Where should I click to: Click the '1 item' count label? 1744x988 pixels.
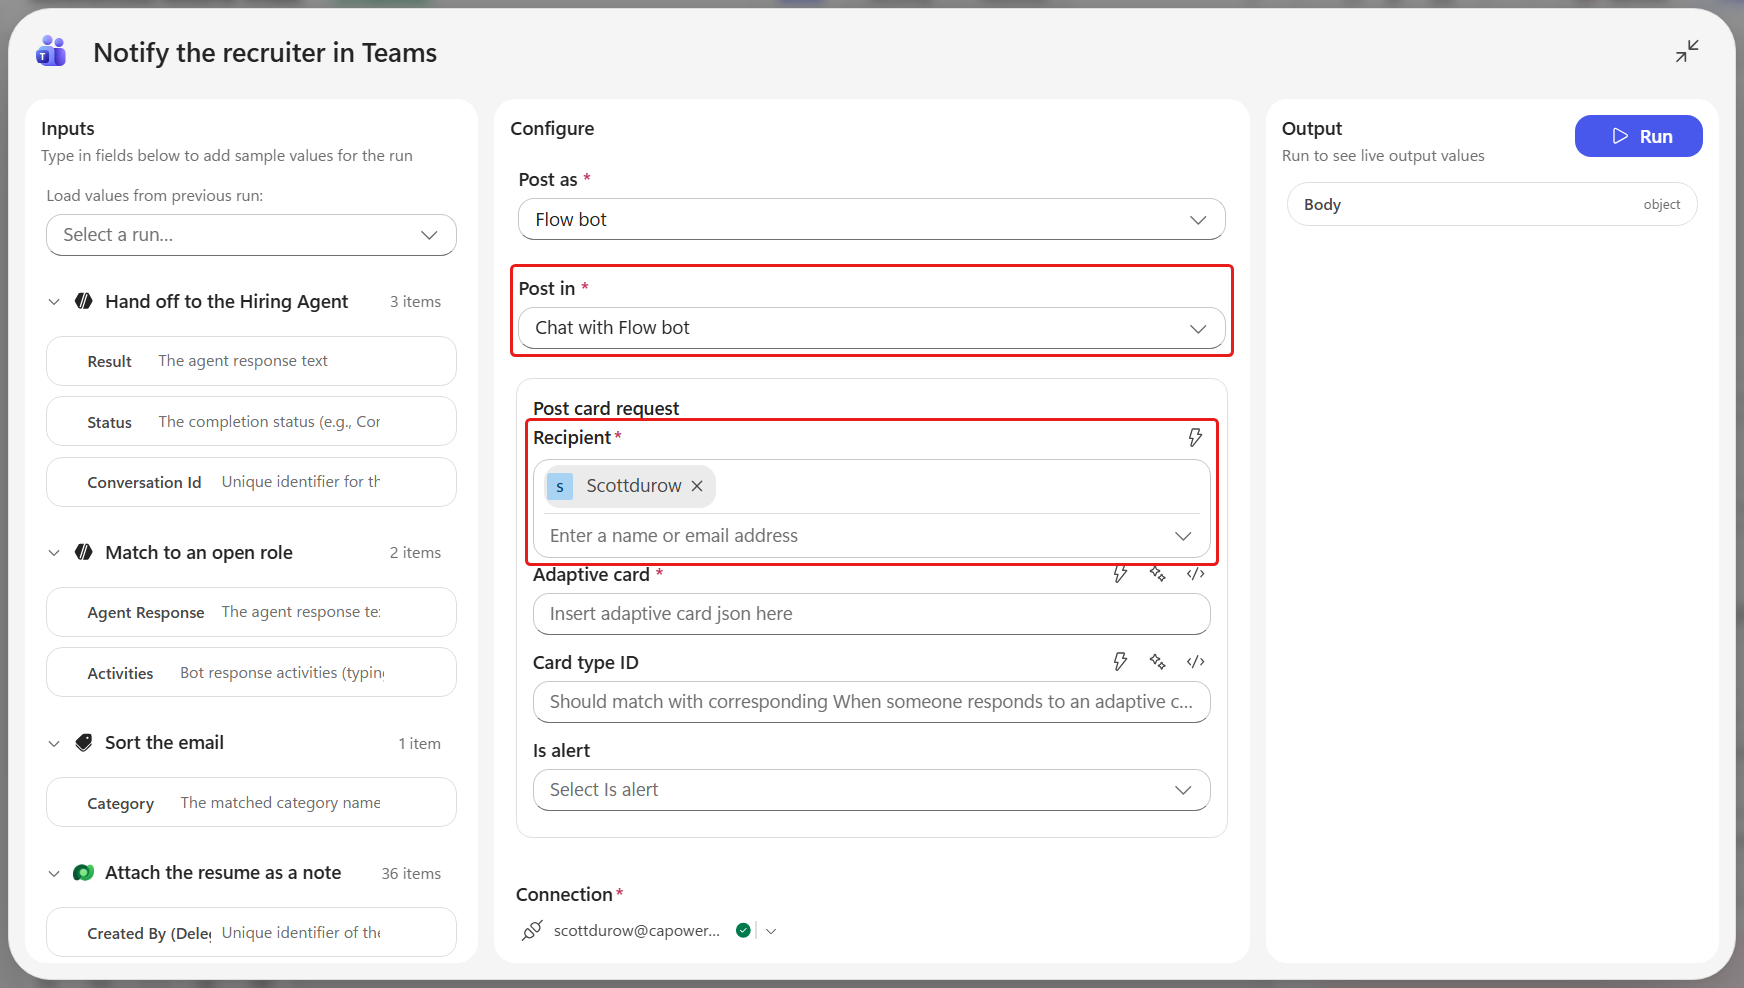coord(419,744)
